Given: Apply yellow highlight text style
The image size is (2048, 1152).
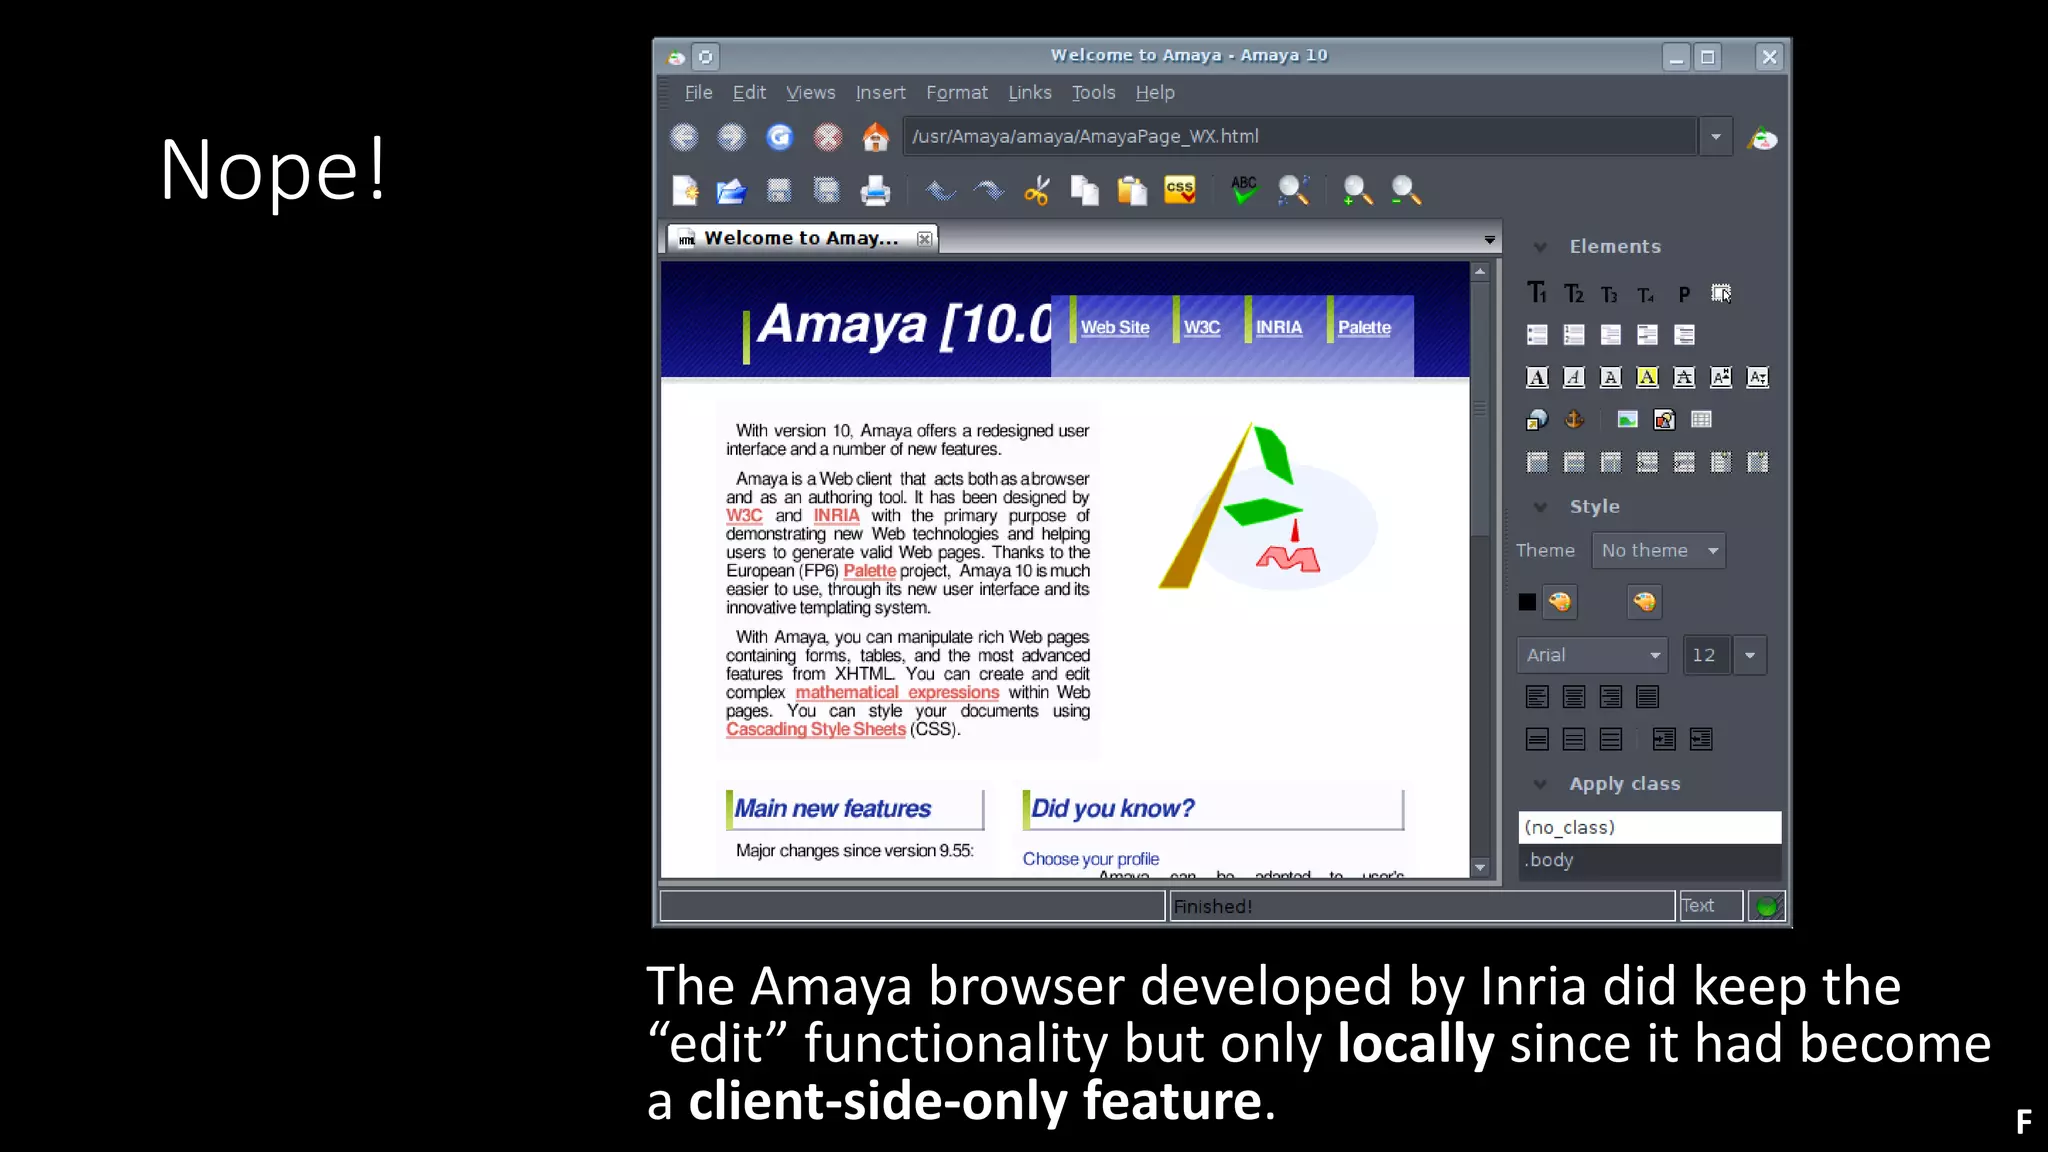Looking at the screenshot, I should coord(1647,377).
